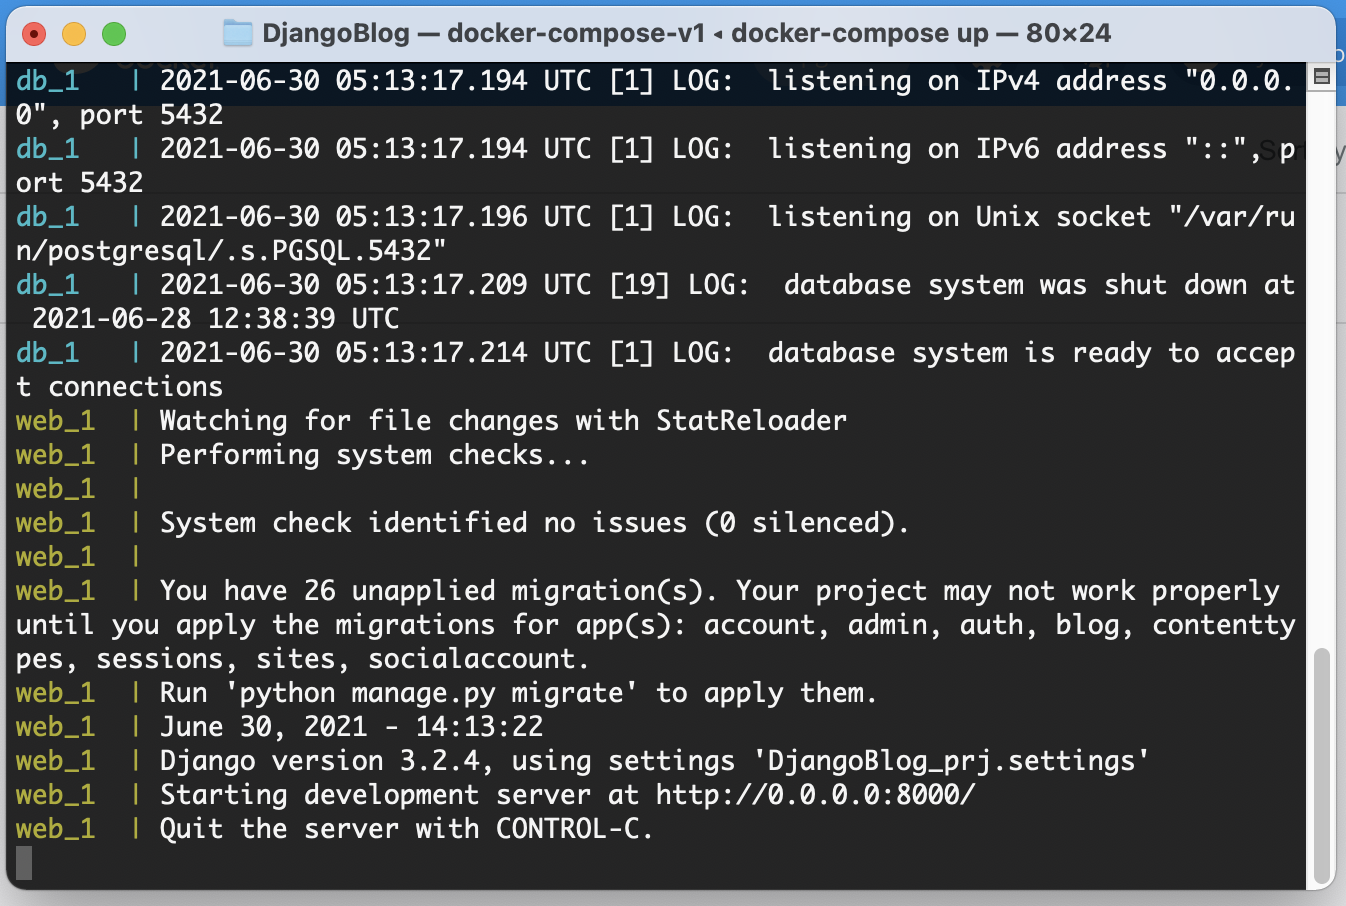Minimize terminal using the yellow button
Image resolution: width=1346 pixels, height=906 pixels.
(x=74, y=34)
